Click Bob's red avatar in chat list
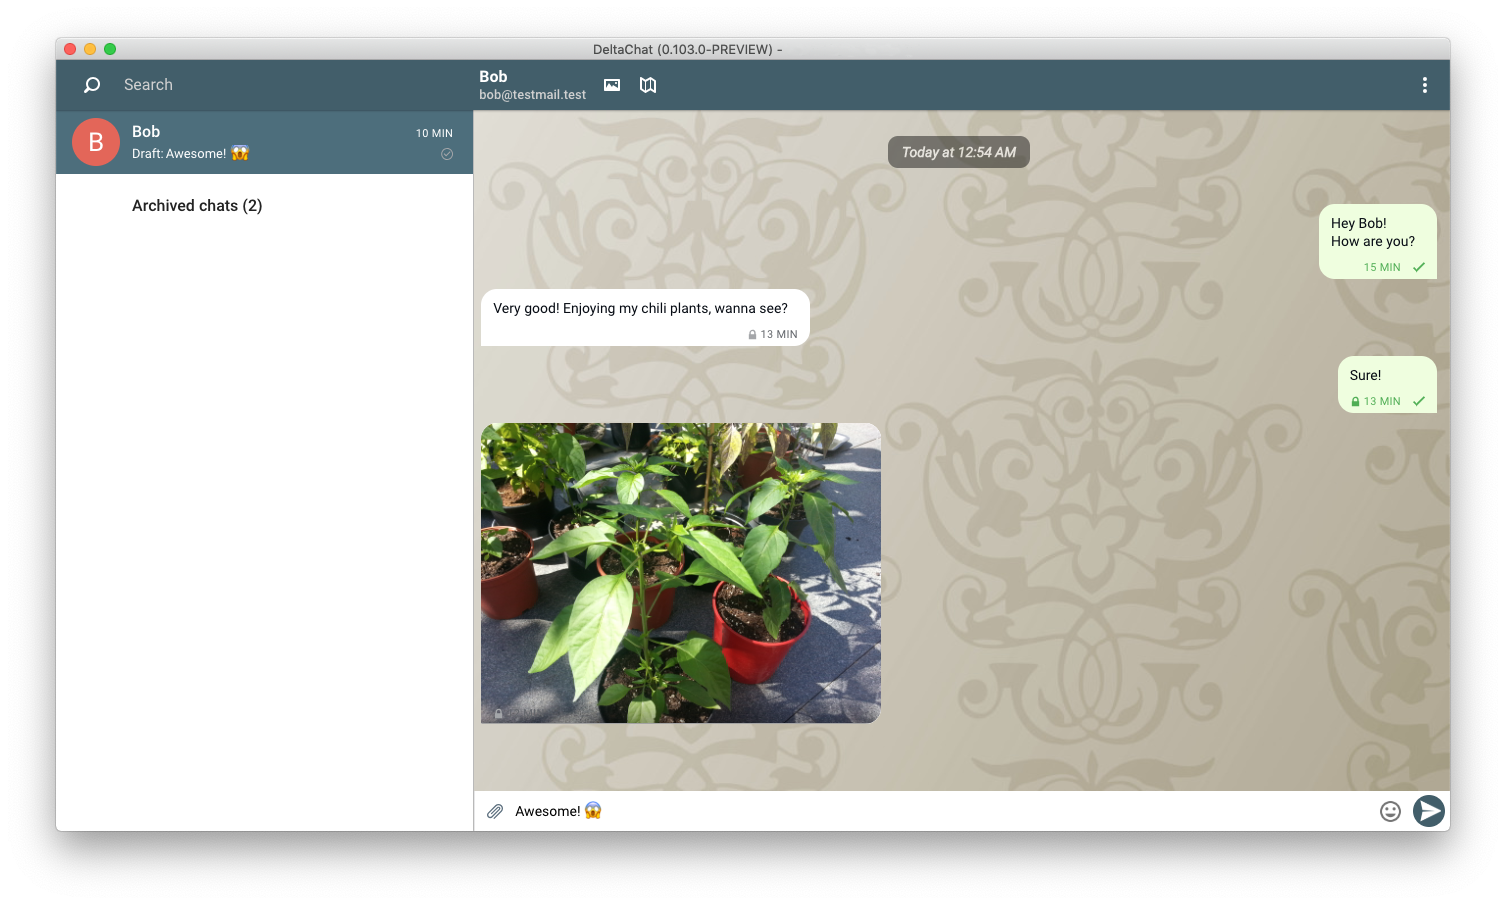This screenshot has width=1506, height=905. tap(96, 142)
